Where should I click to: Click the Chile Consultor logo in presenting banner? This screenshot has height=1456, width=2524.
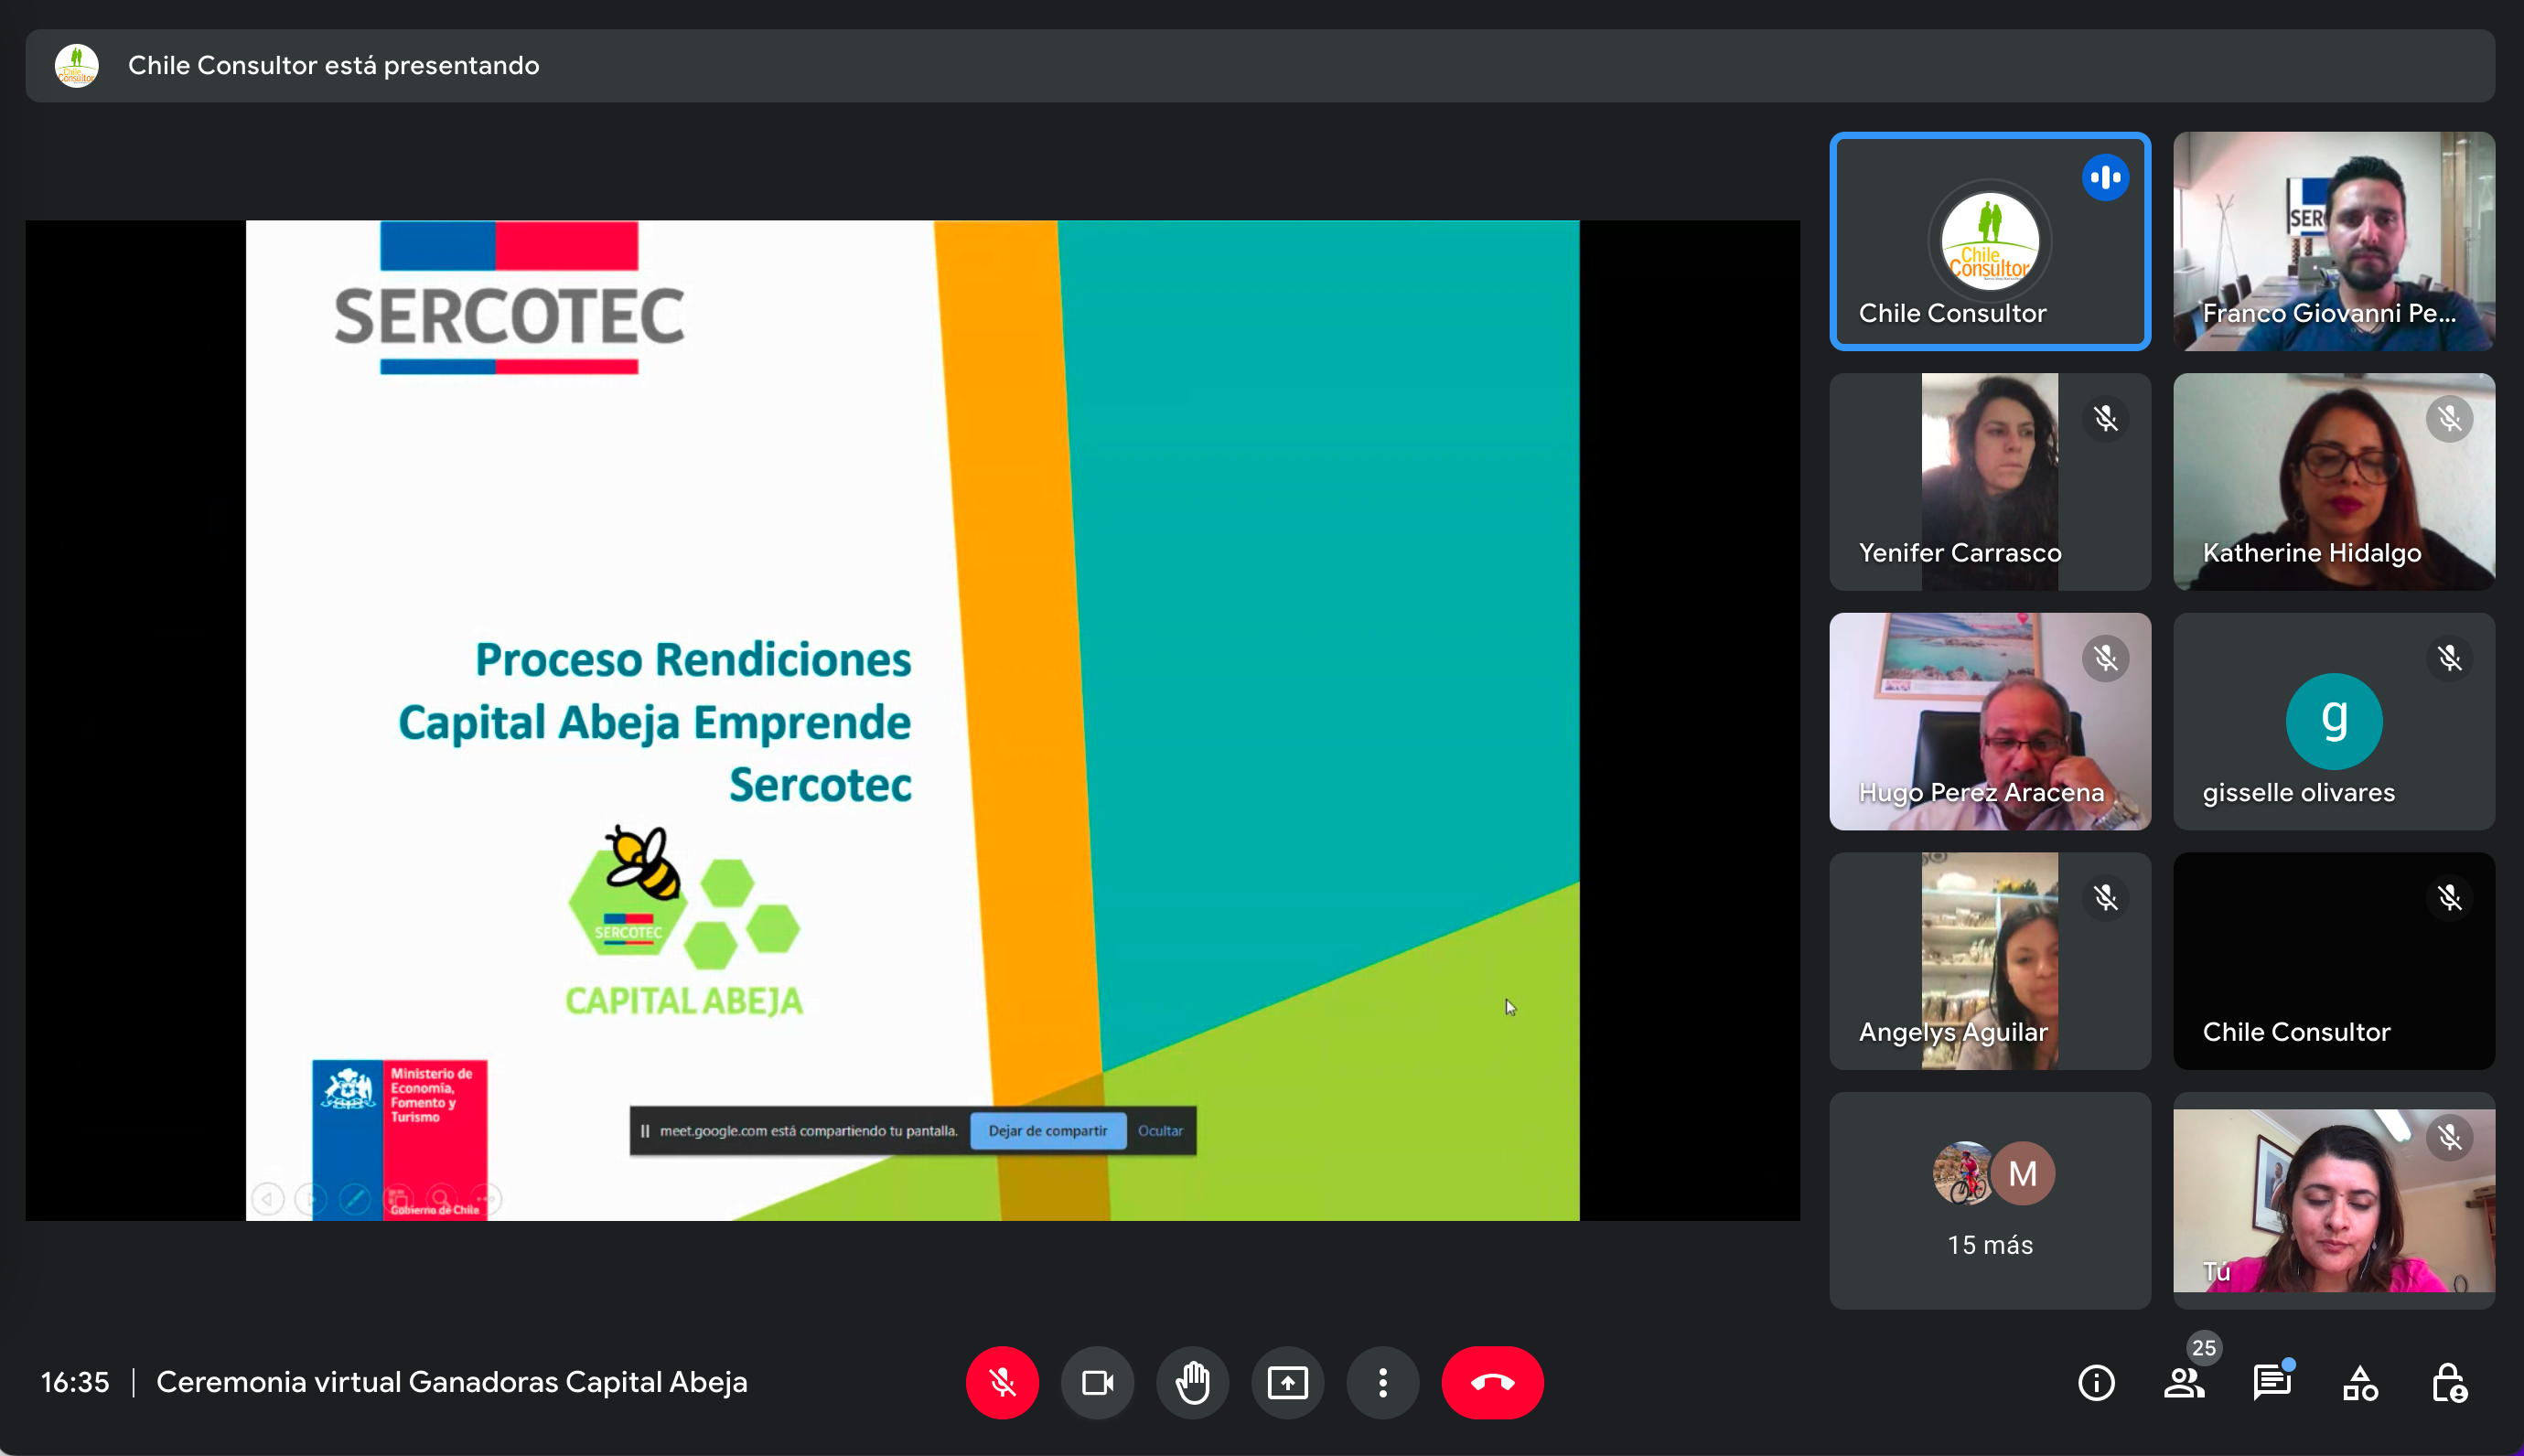point(76,66)
